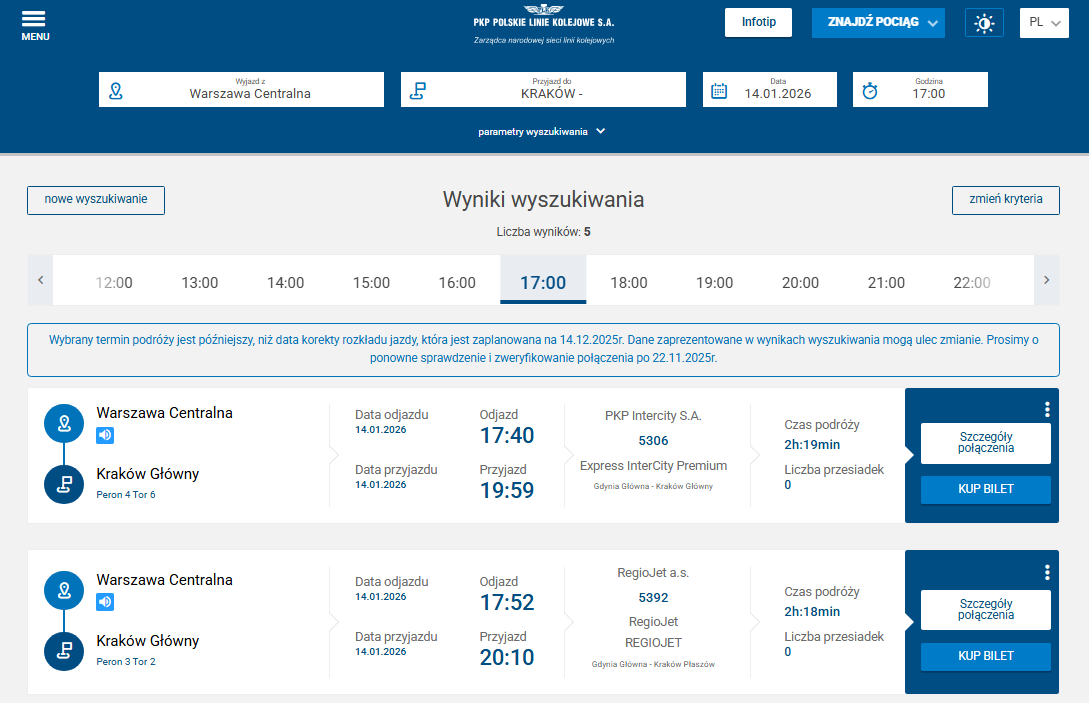Select the 19:00 hour tab
The image size is (1089, 703).
pyautogui.click(x=715, y=282)
